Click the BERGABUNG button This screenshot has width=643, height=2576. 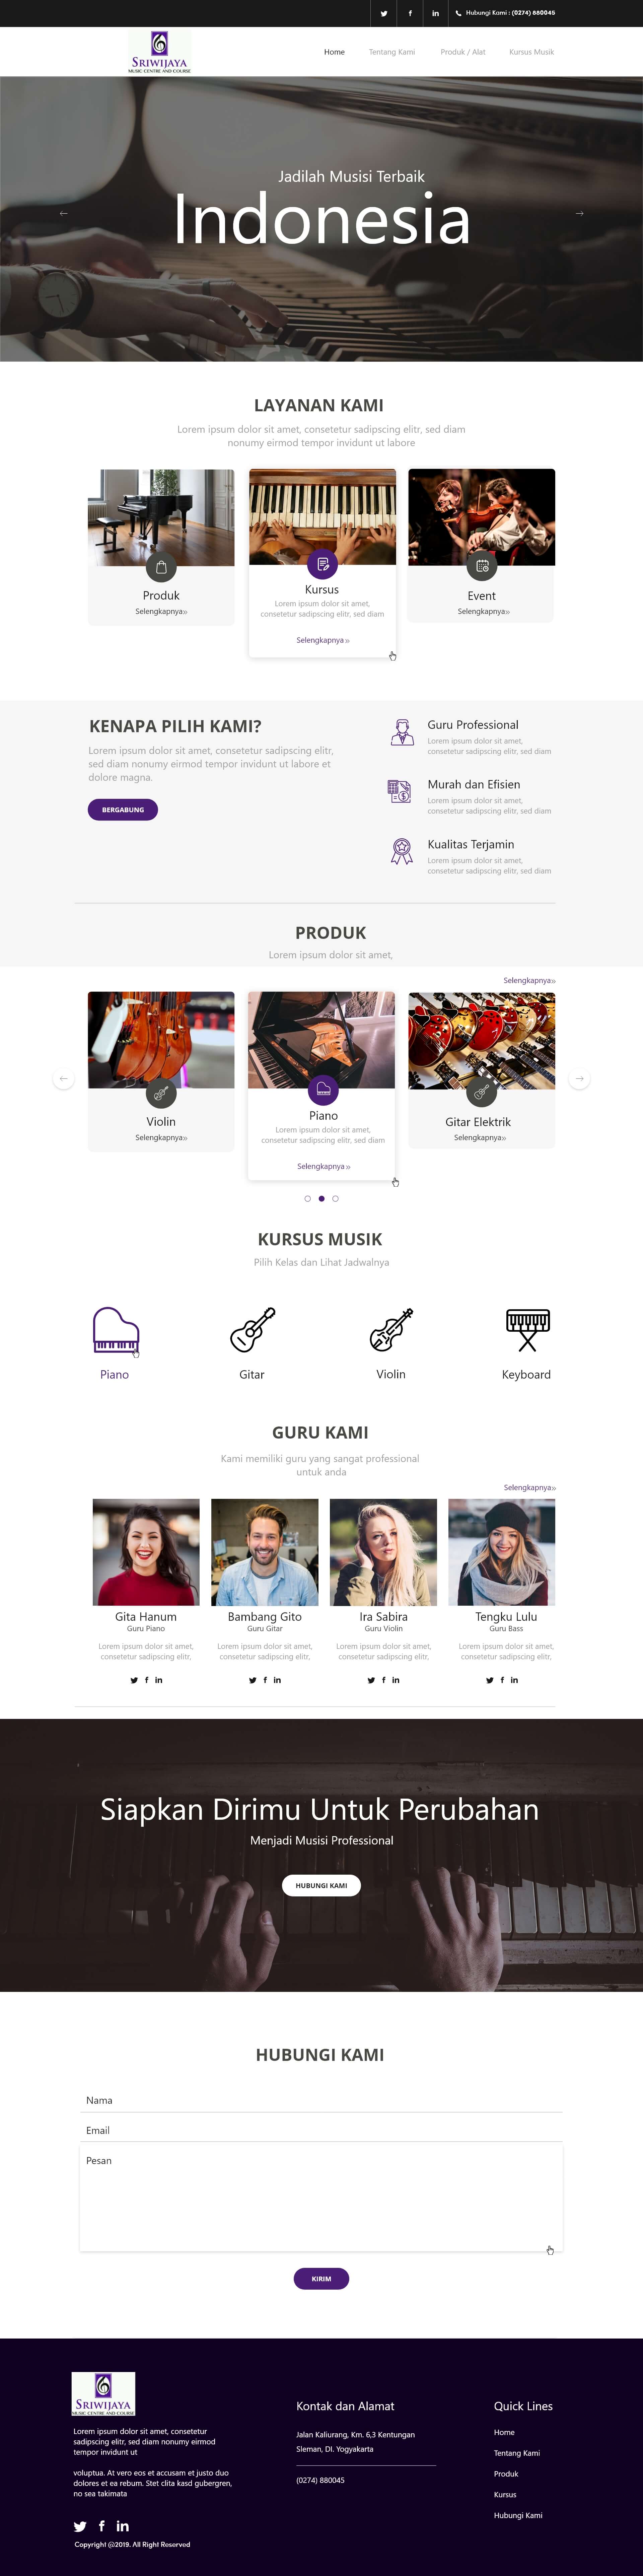click(x=123, y=810)
